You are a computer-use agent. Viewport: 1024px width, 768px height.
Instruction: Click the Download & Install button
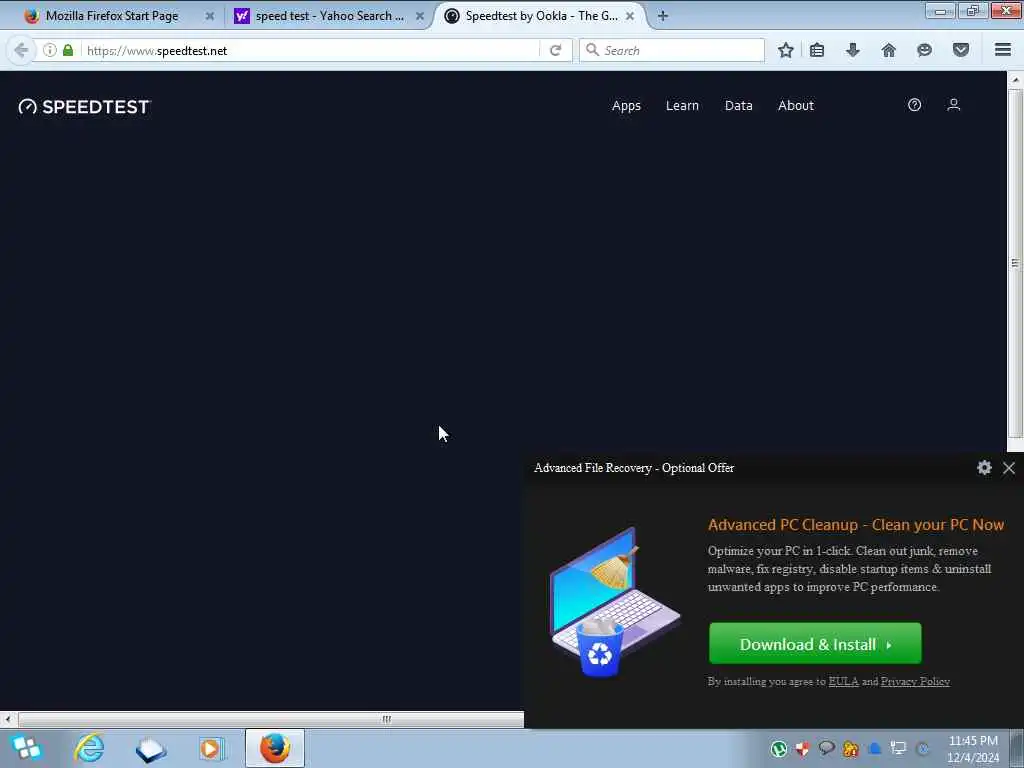(x=815, y=644)
